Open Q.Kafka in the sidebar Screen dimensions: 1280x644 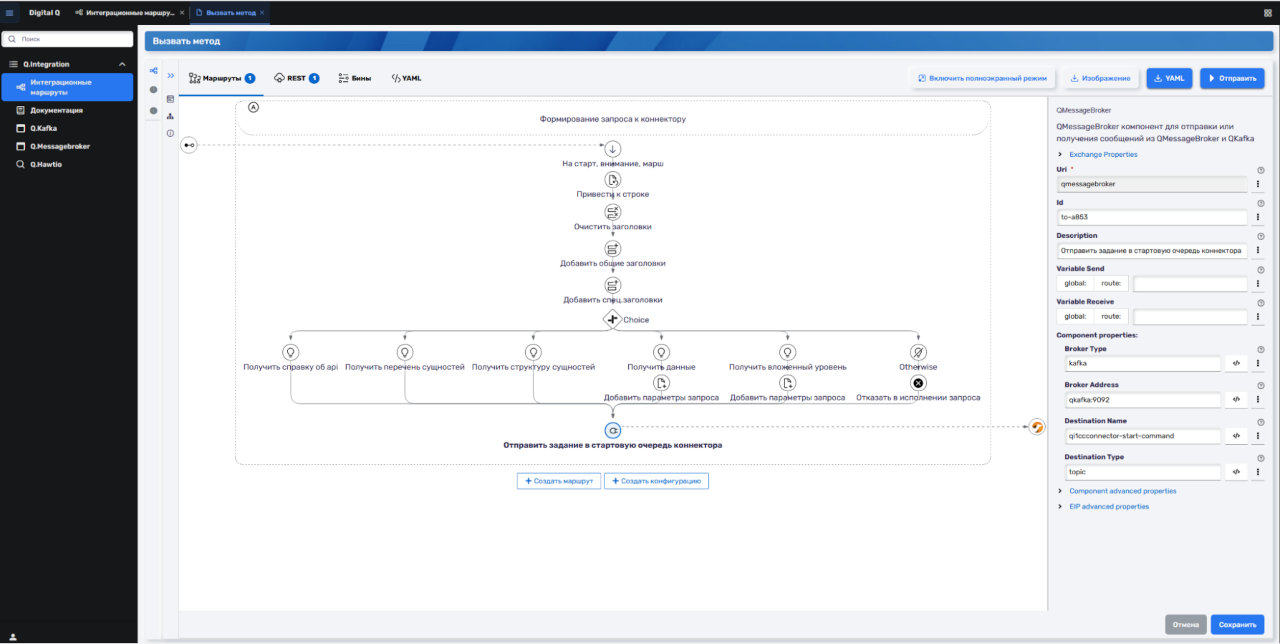pos(68,128)
